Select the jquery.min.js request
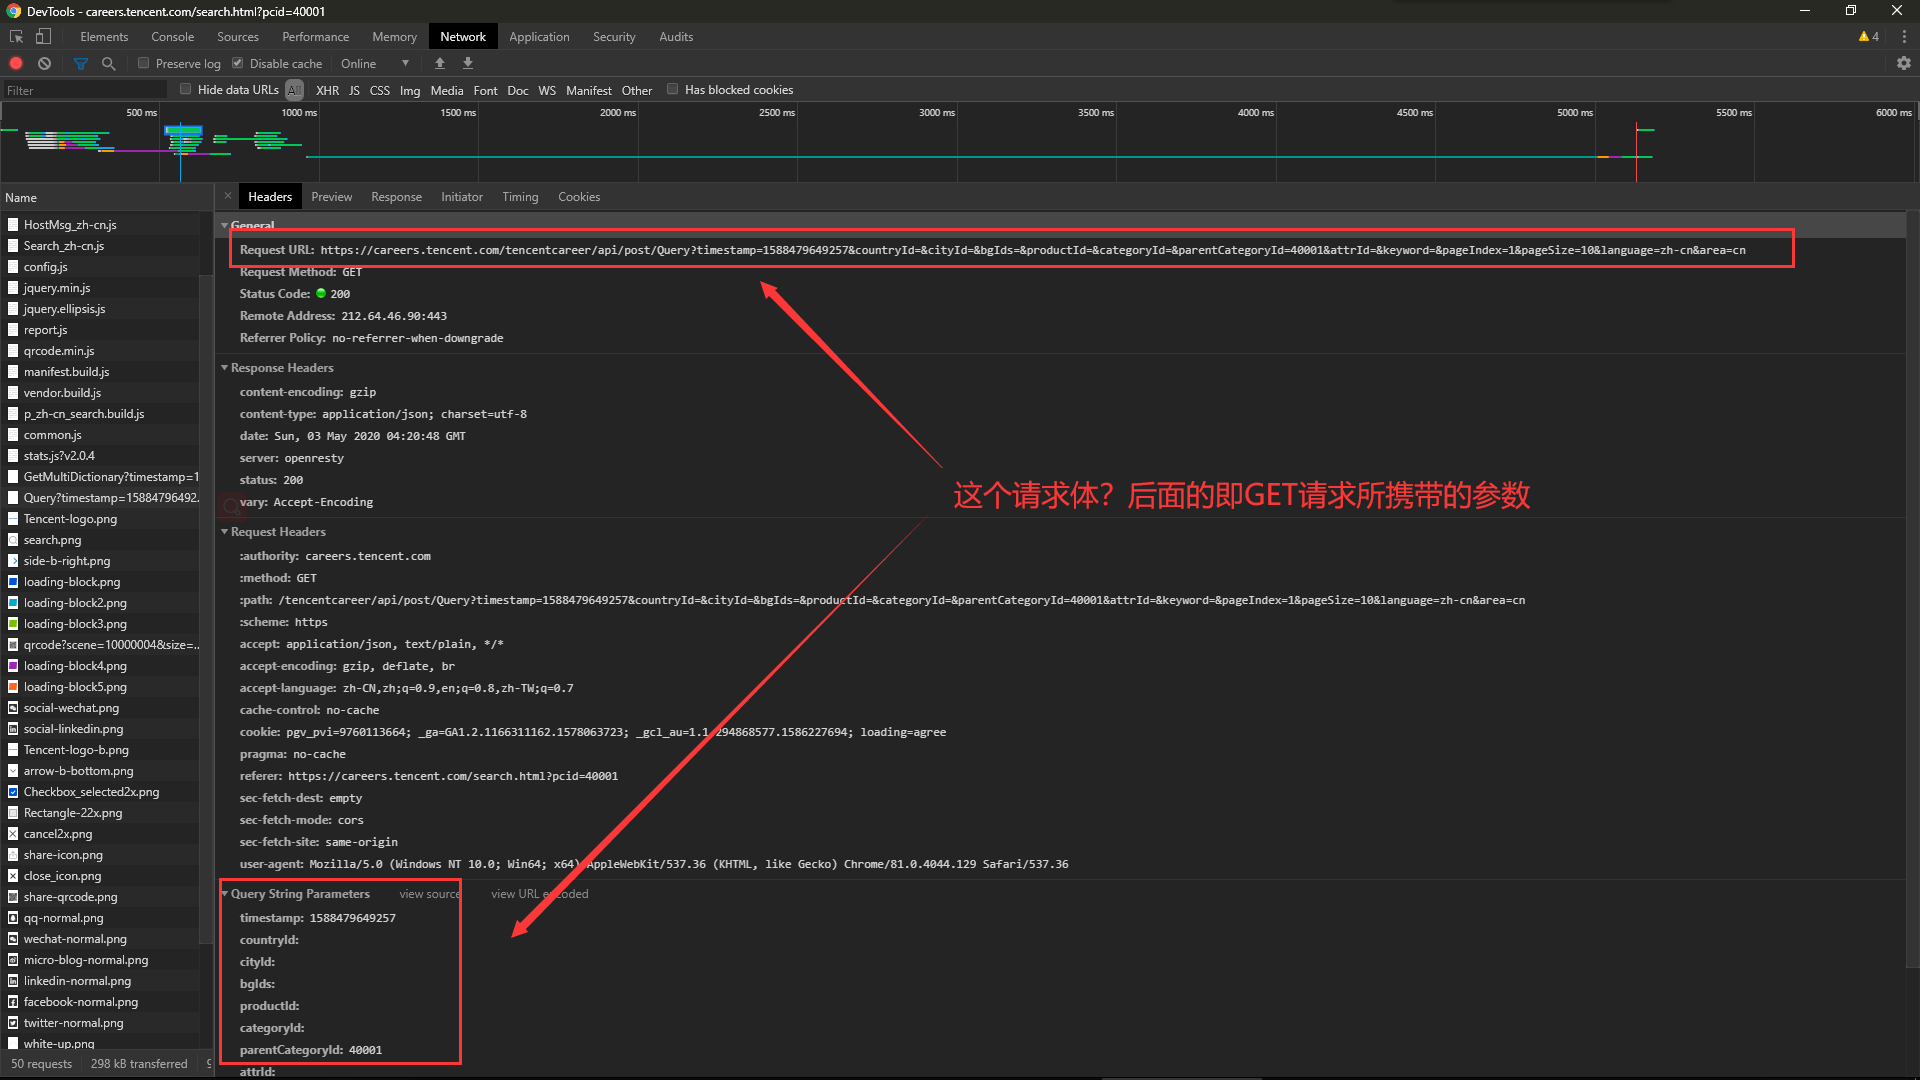The height and width of the screenshot is (1080, 1920). 100,288
